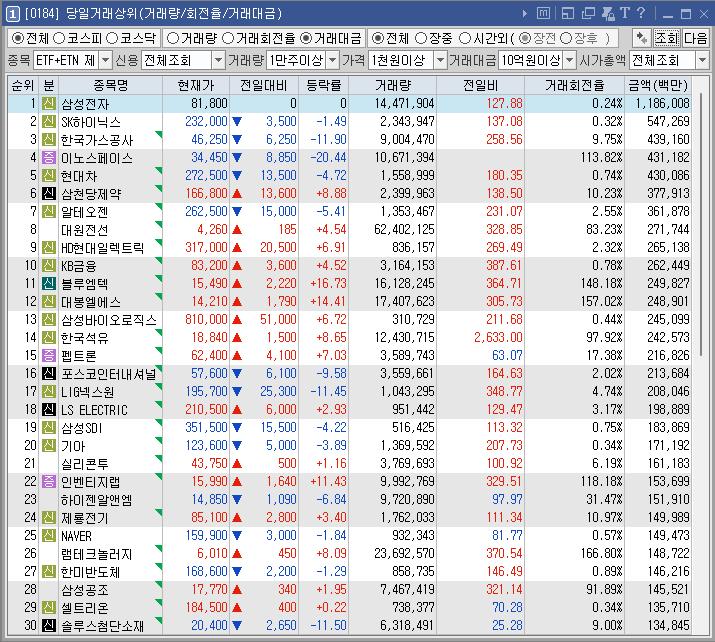Click the number 1 window icon
Image resolution: width=715 pixels, height=642 pixels.
(x=12, y=14)
